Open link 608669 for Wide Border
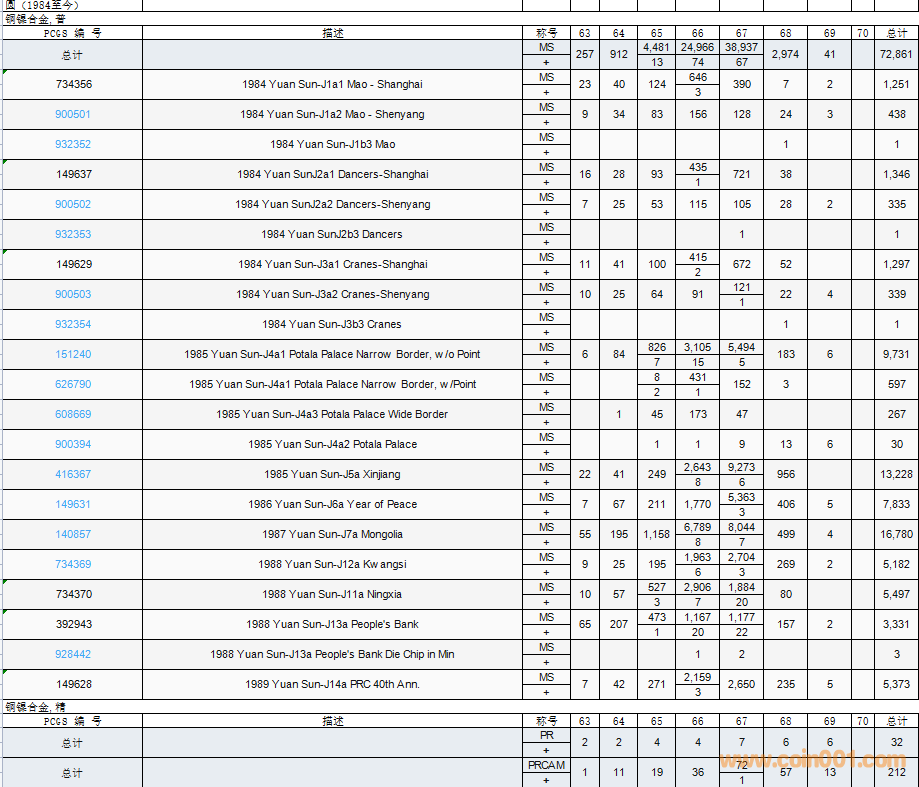This screenshot has height=787, width=919. 73,415
